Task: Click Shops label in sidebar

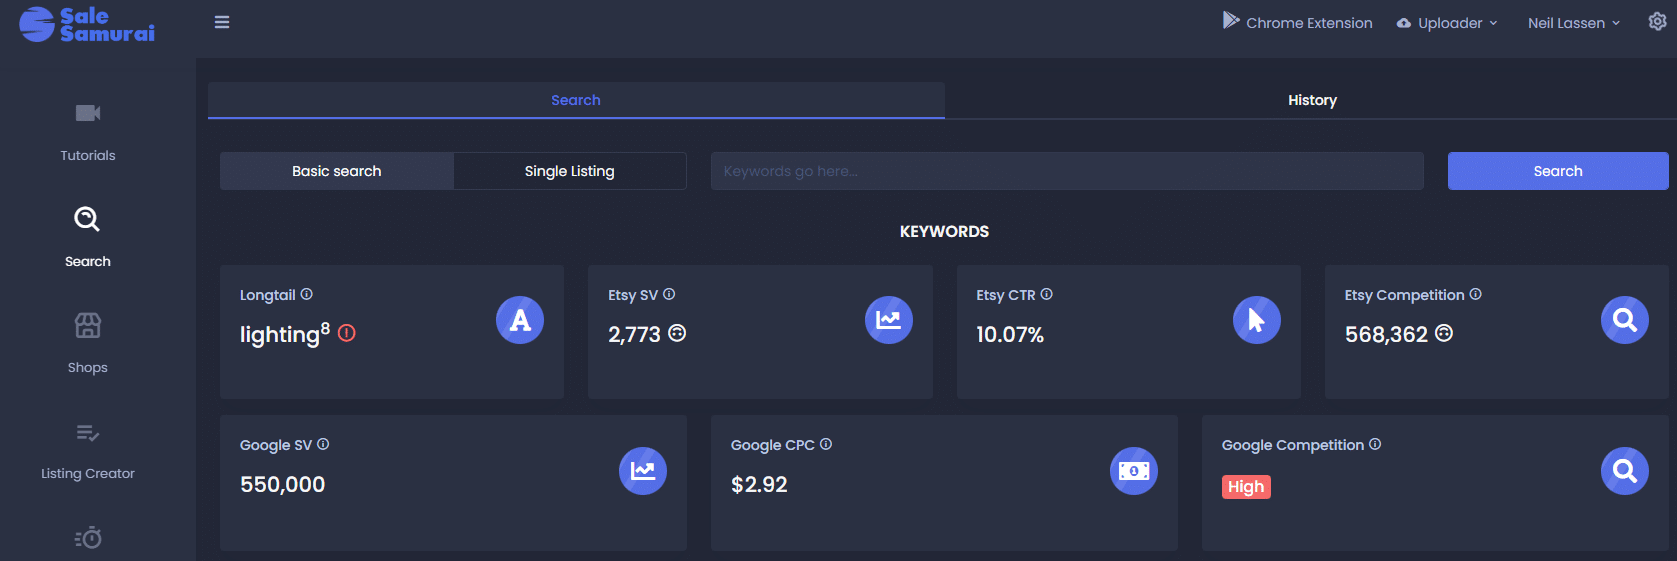Action: point(88,367)
